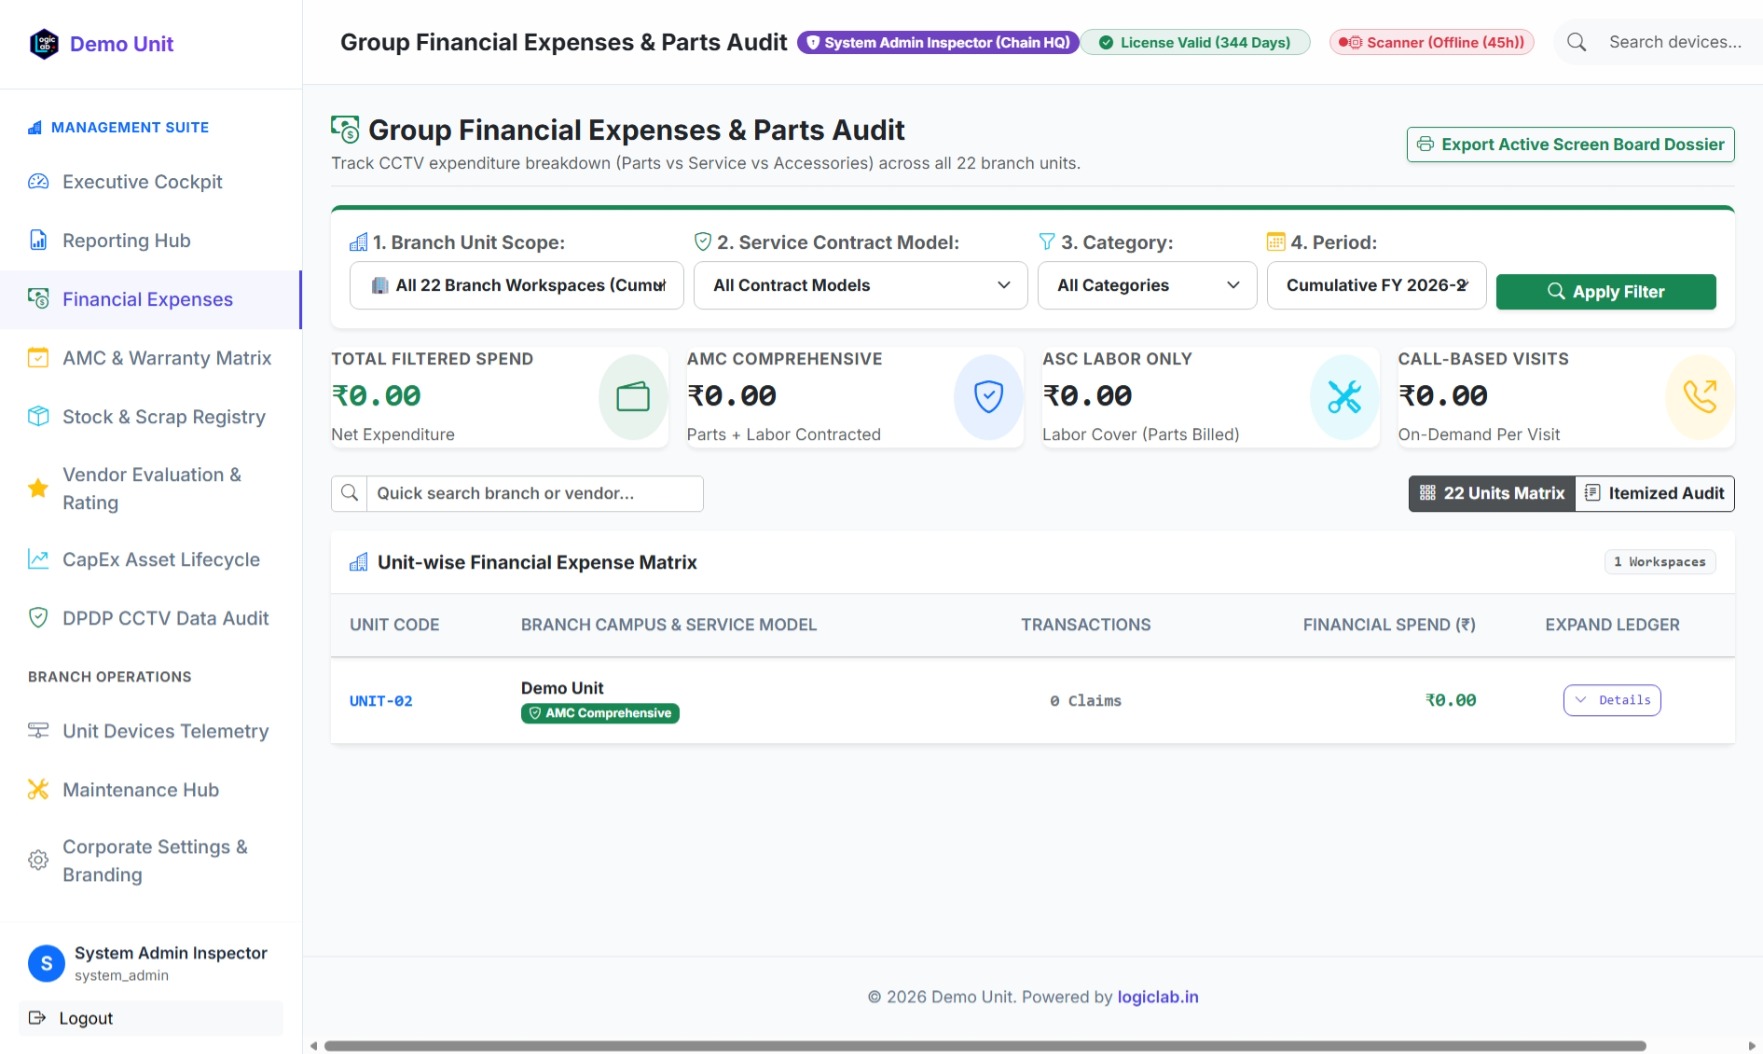Click the AMC & Warranty Matrix calendar icon

pos(38,358)
